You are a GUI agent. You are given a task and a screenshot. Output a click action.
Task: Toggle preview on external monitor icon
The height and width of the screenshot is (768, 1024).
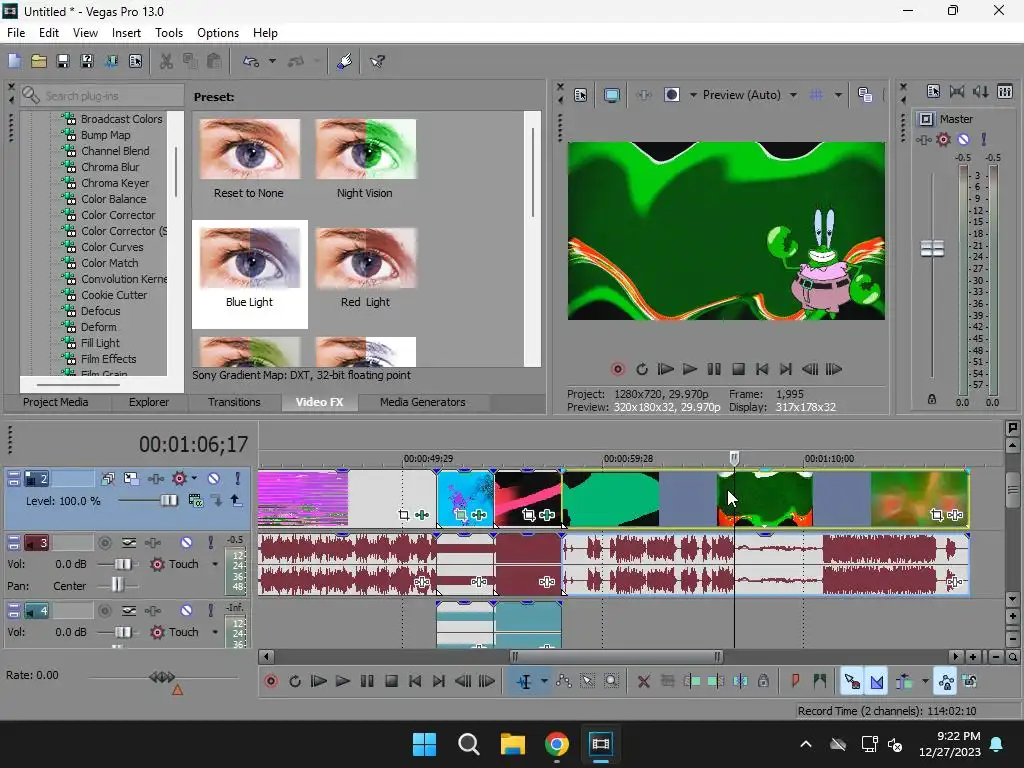pos(612,95)
